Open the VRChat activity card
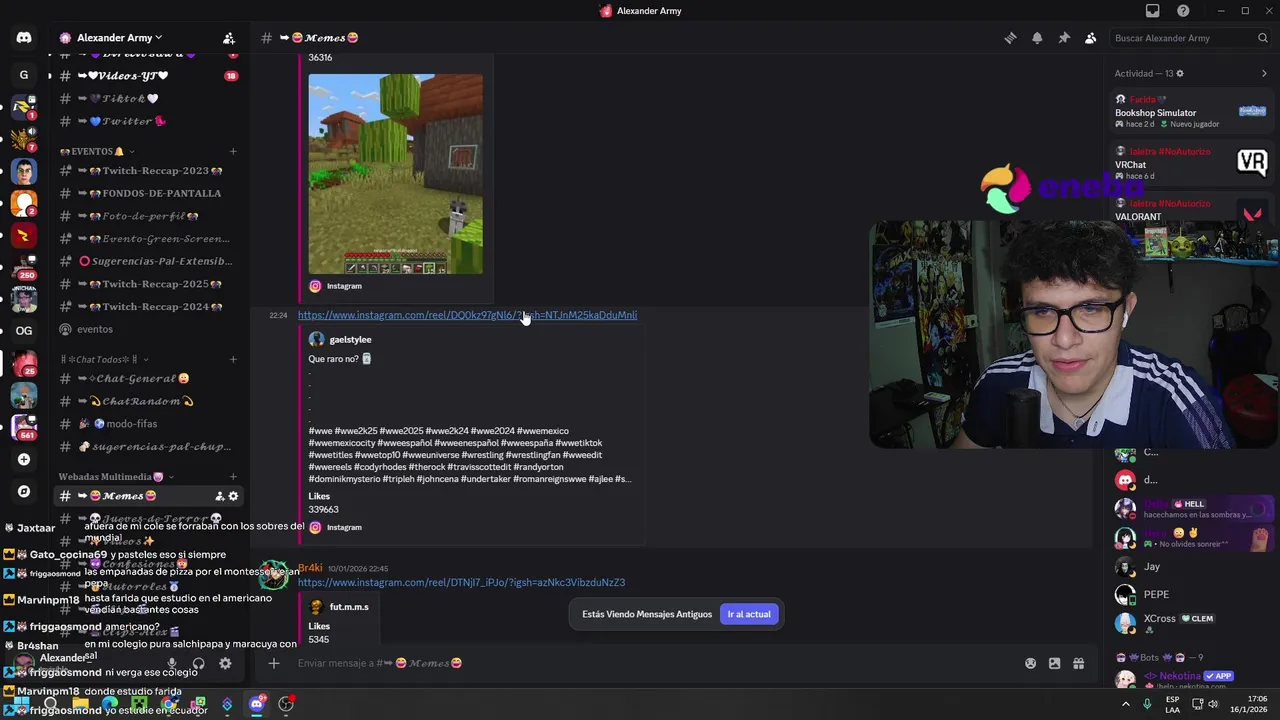Screen dimensions: 1280x720 pos(1191,164)
